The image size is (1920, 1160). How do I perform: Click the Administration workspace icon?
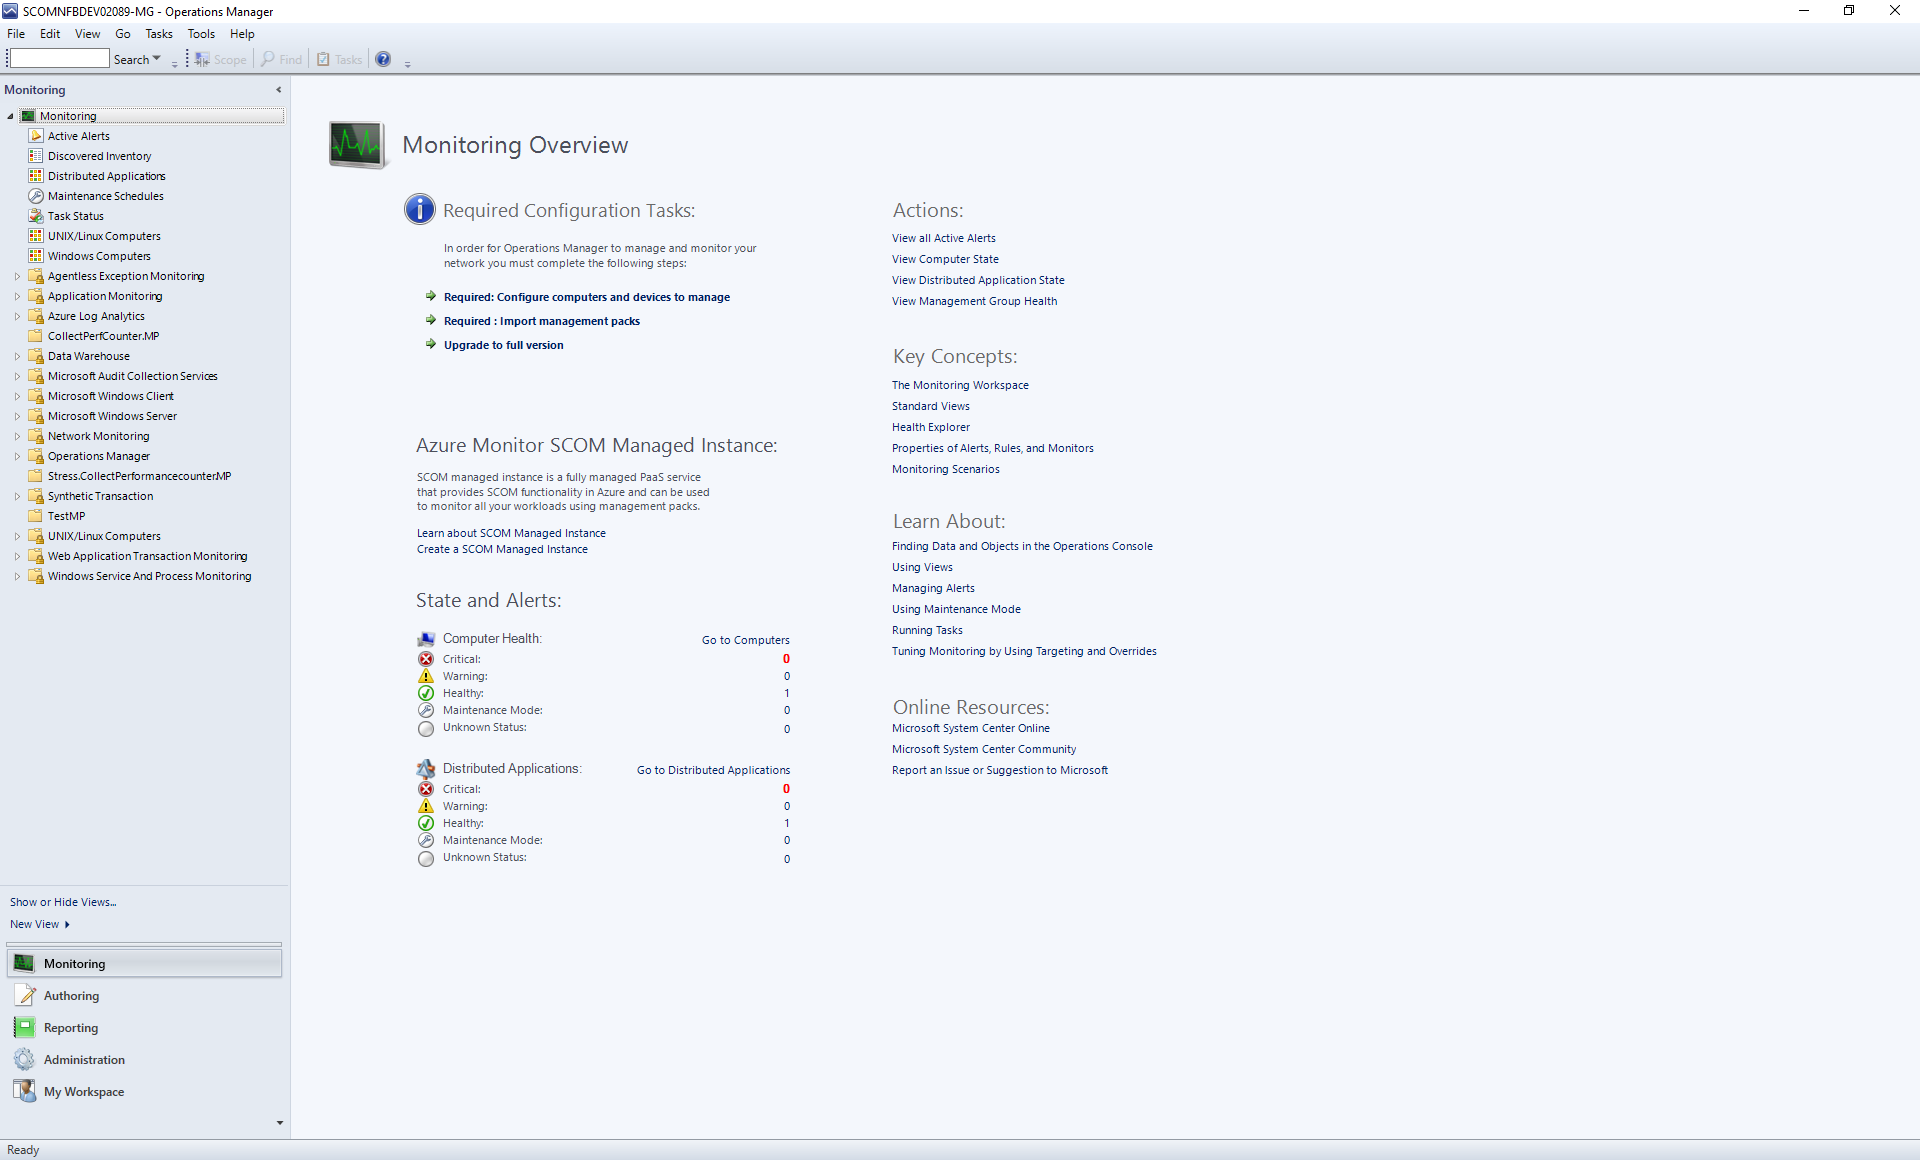pyautogui.click(x=23, y=1059)
